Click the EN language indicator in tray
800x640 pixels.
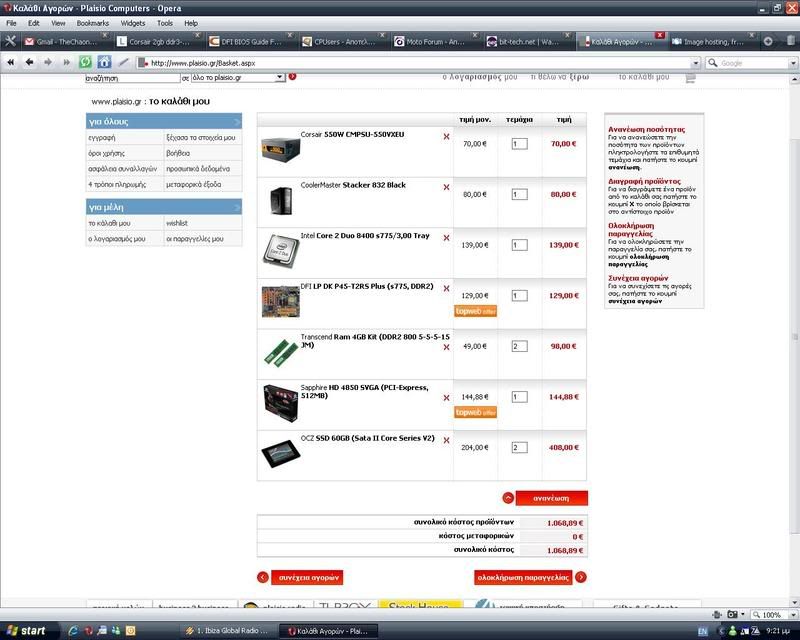click(x=702, y=631)
